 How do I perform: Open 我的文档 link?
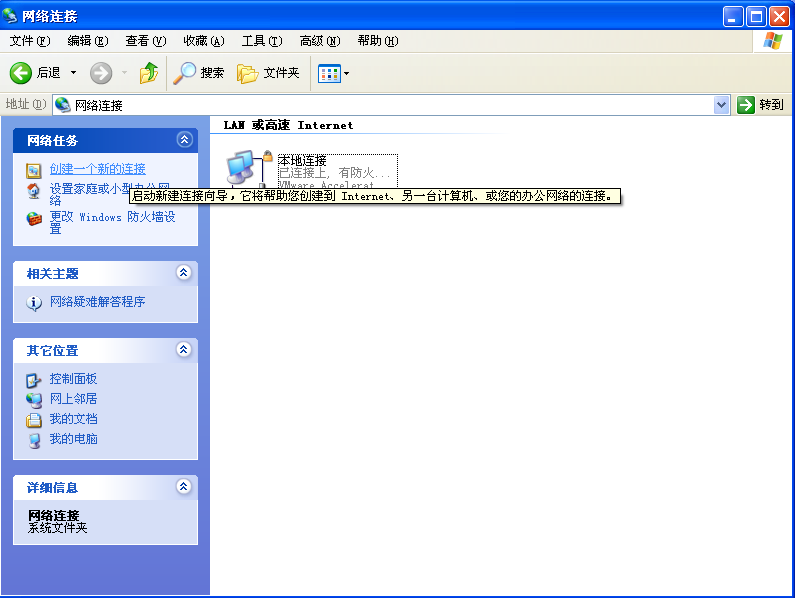(74, 419)
